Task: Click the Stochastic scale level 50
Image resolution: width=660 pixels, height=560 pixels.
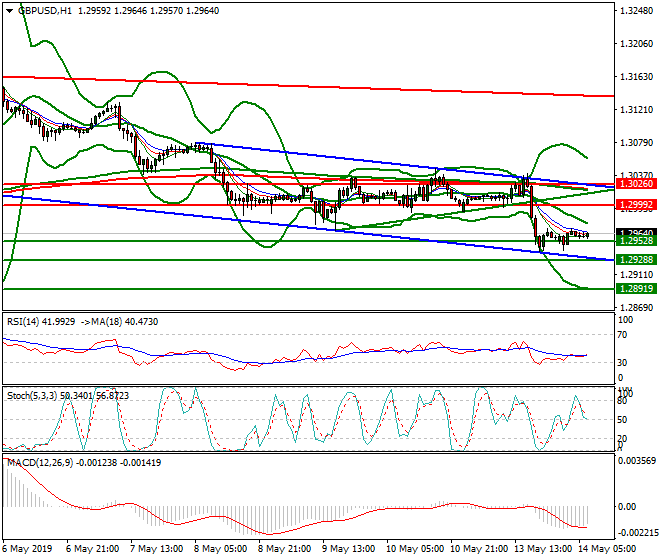Action: click(x=622, y=420)
